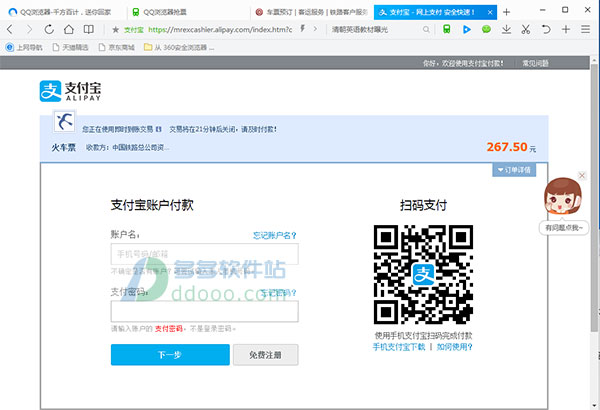
Task: Click the 账户名 input field
Action: pos(205,254)
